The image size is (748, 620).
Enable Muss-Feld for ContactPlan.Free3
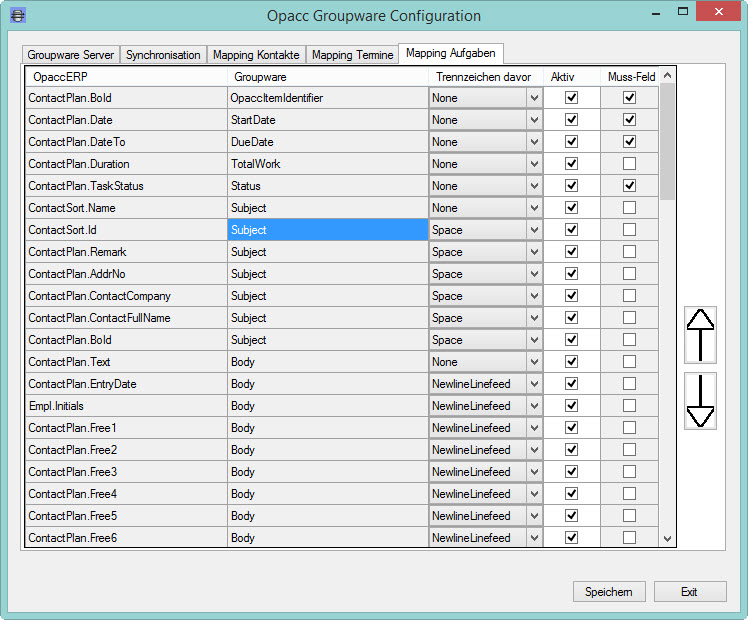629,472
